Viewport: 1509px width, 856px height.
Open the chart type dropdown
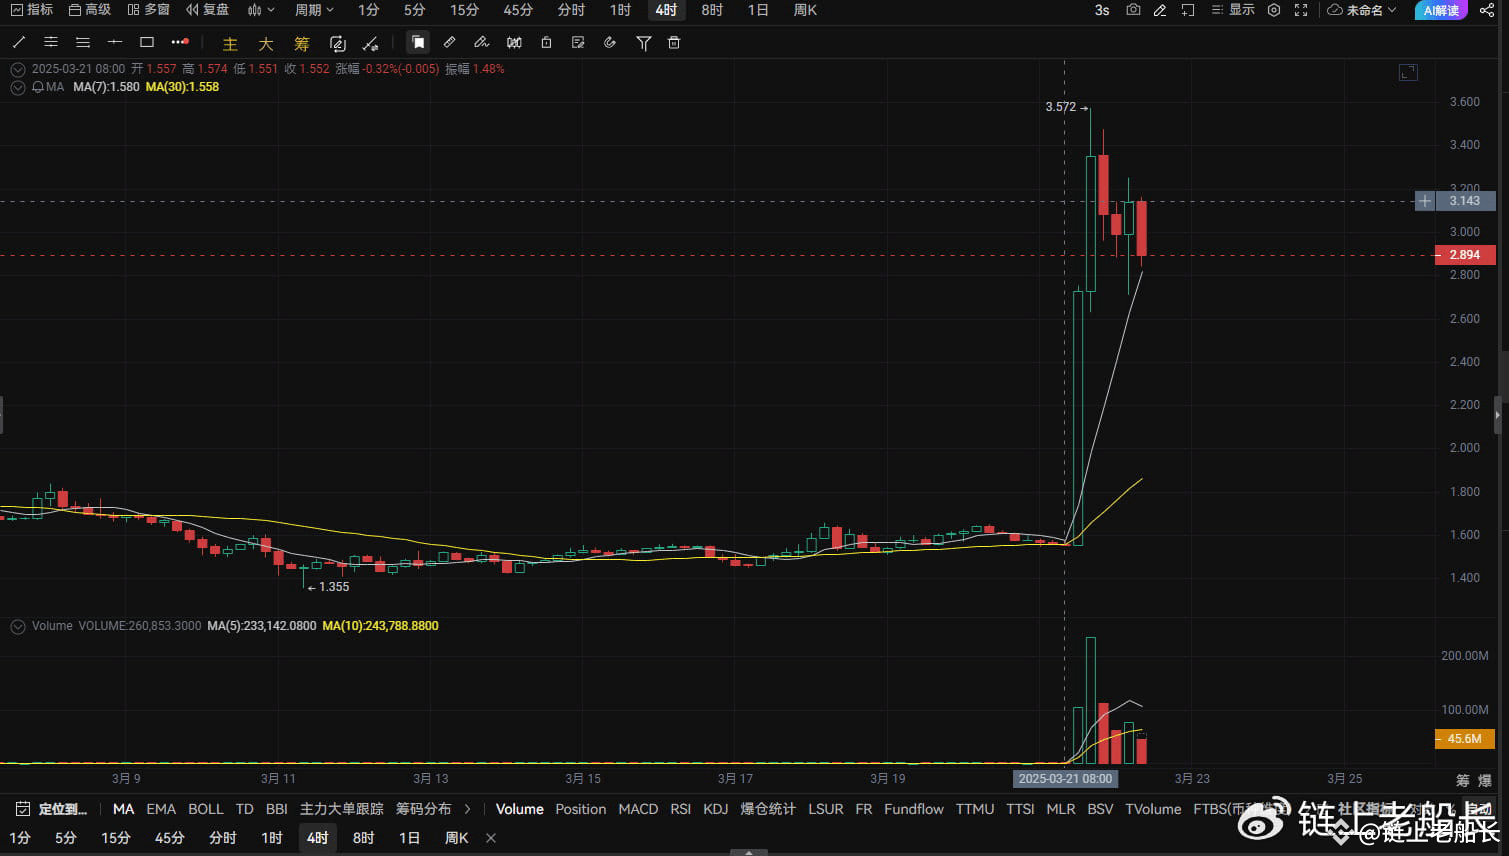260,10
